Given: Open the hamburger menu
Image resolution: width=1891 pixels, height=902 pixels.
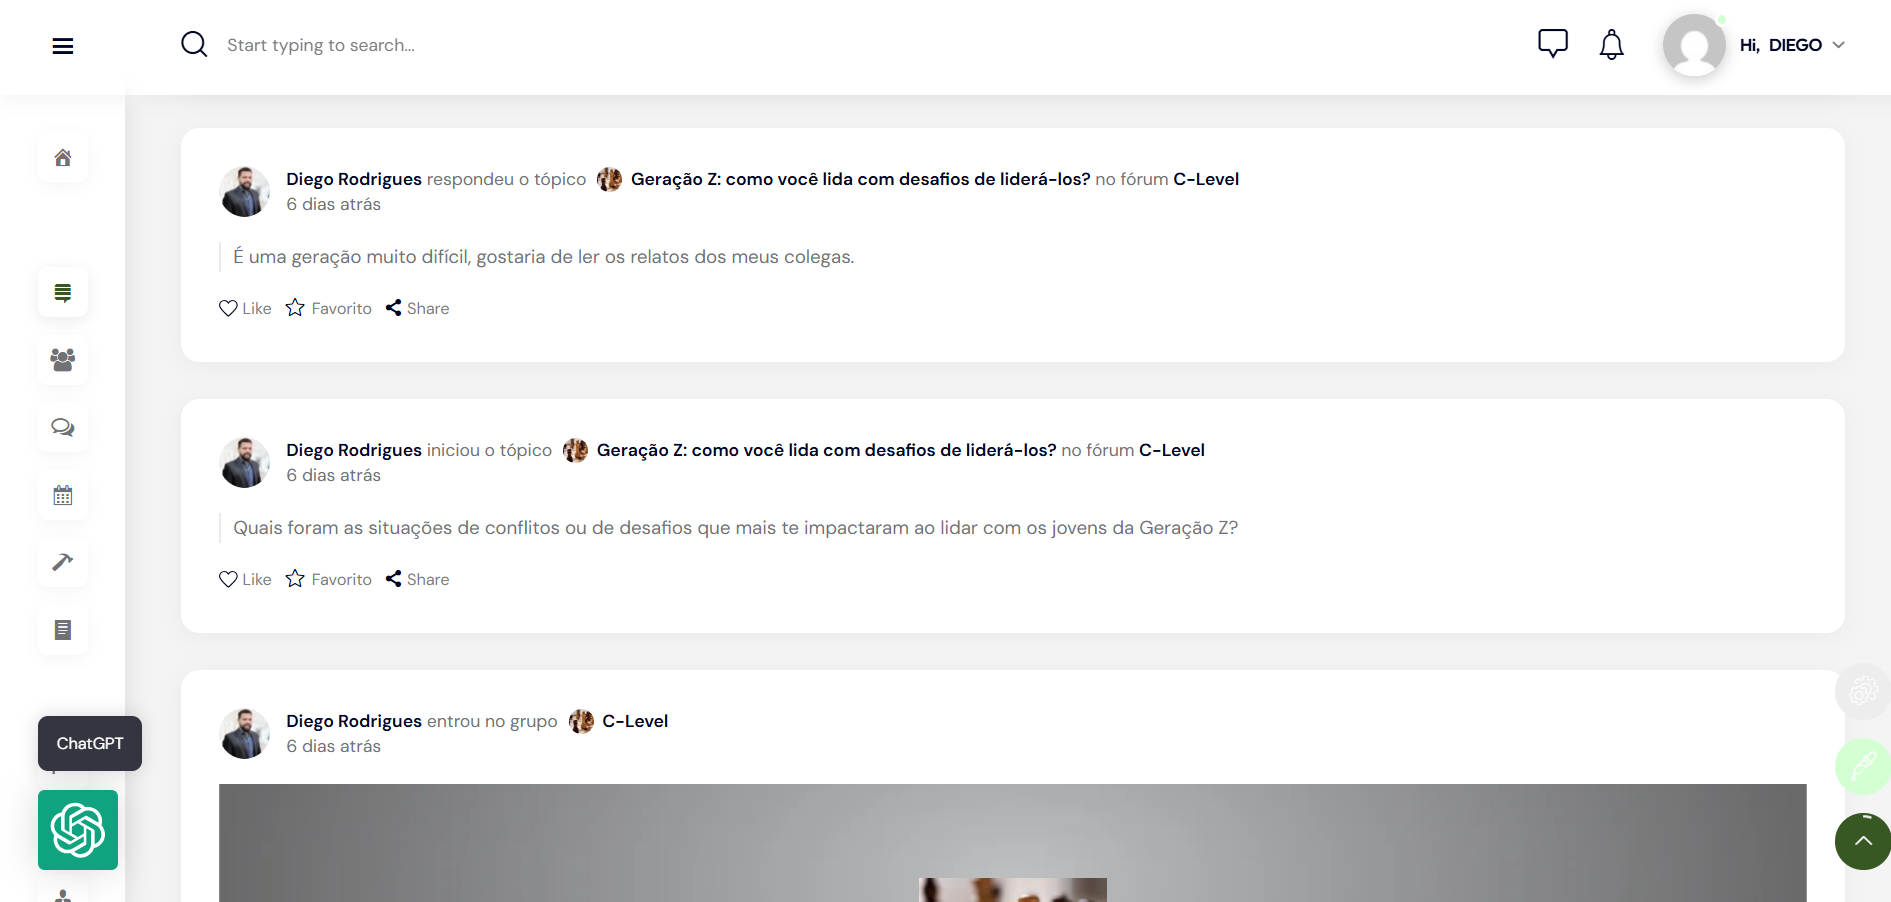Looking at the screenshot, I should [63, 46].
